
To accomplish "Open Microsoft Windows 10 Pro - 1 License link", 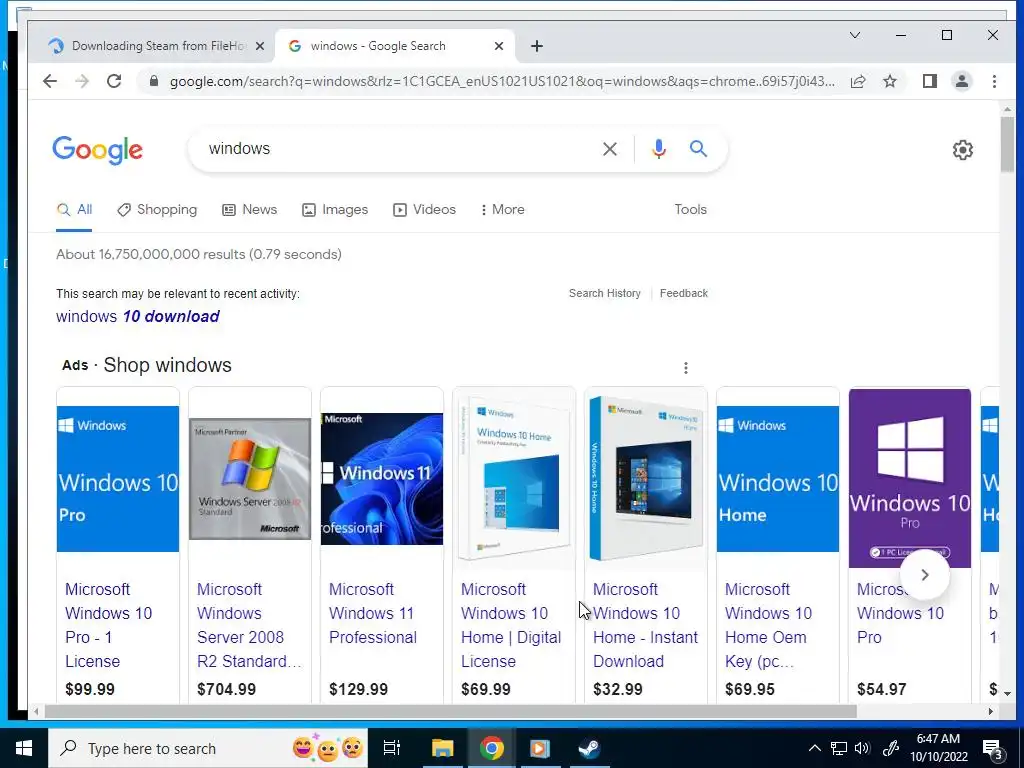I will (x=108, y=625).
